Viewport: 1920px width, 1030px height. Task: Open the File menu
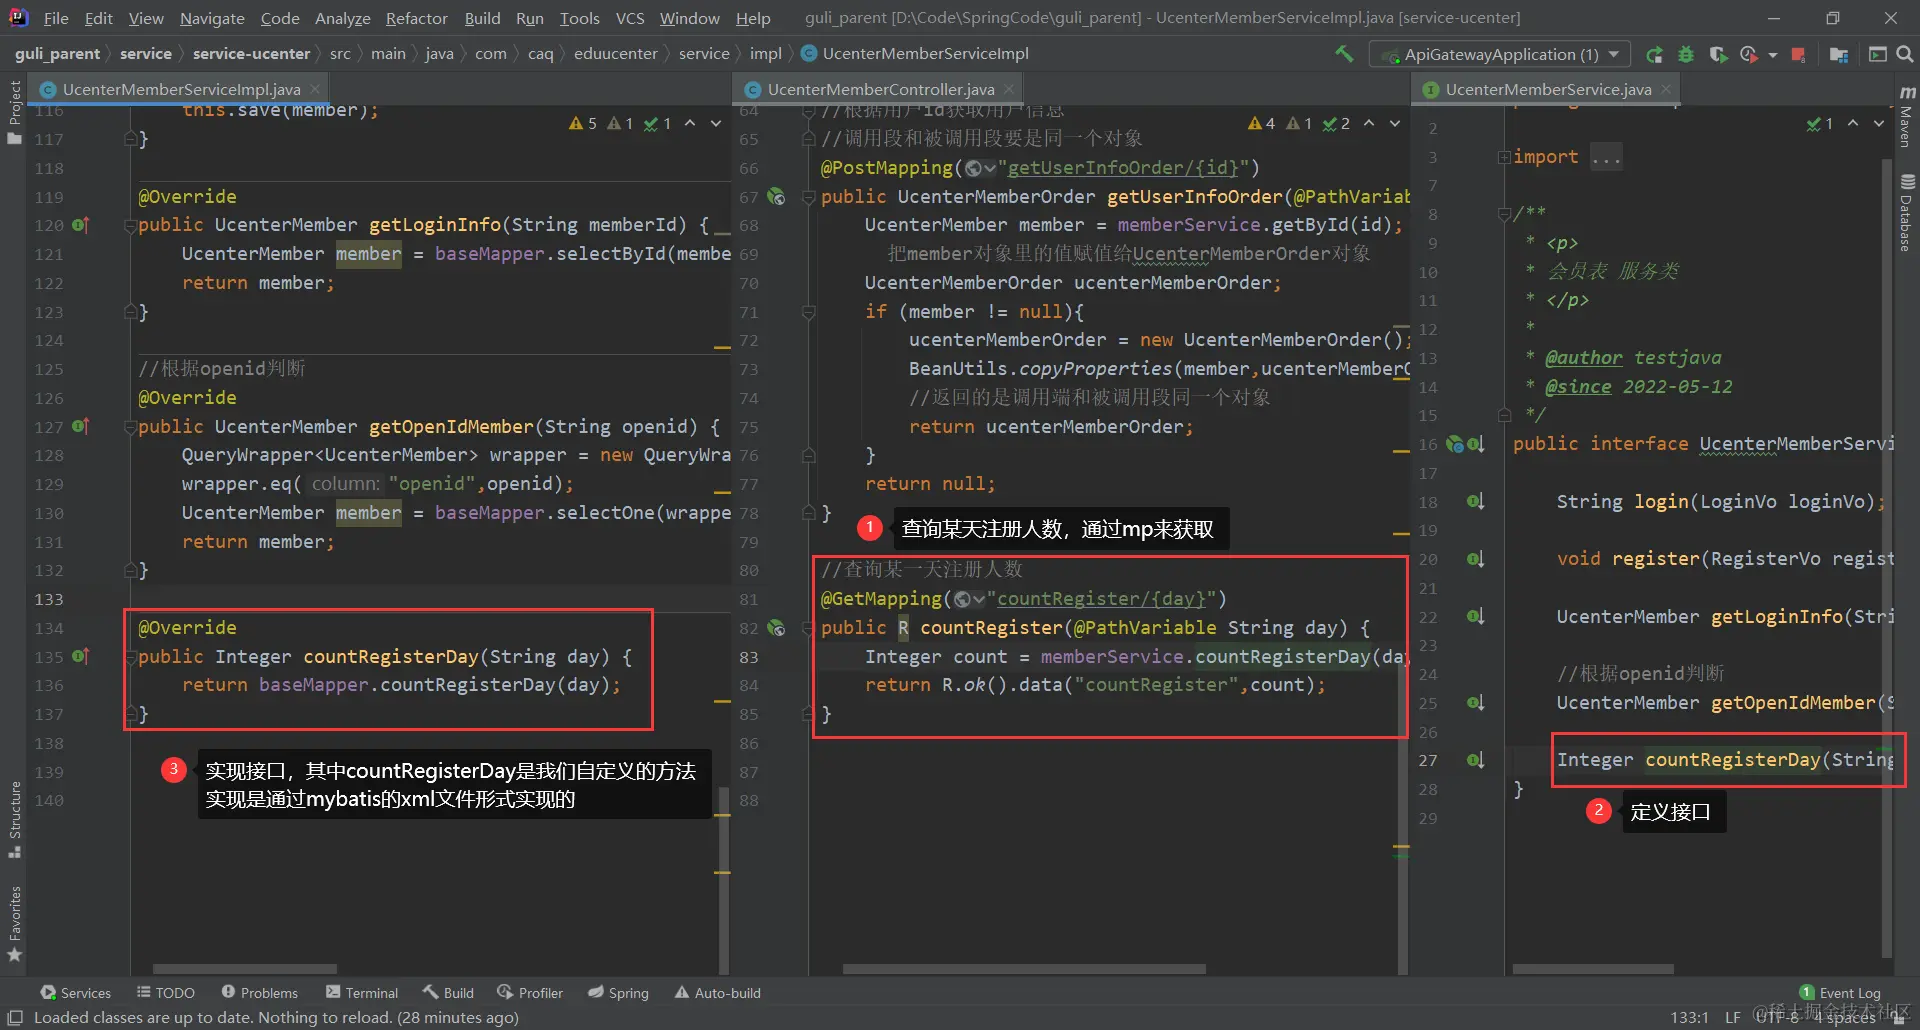coord(56,18)
